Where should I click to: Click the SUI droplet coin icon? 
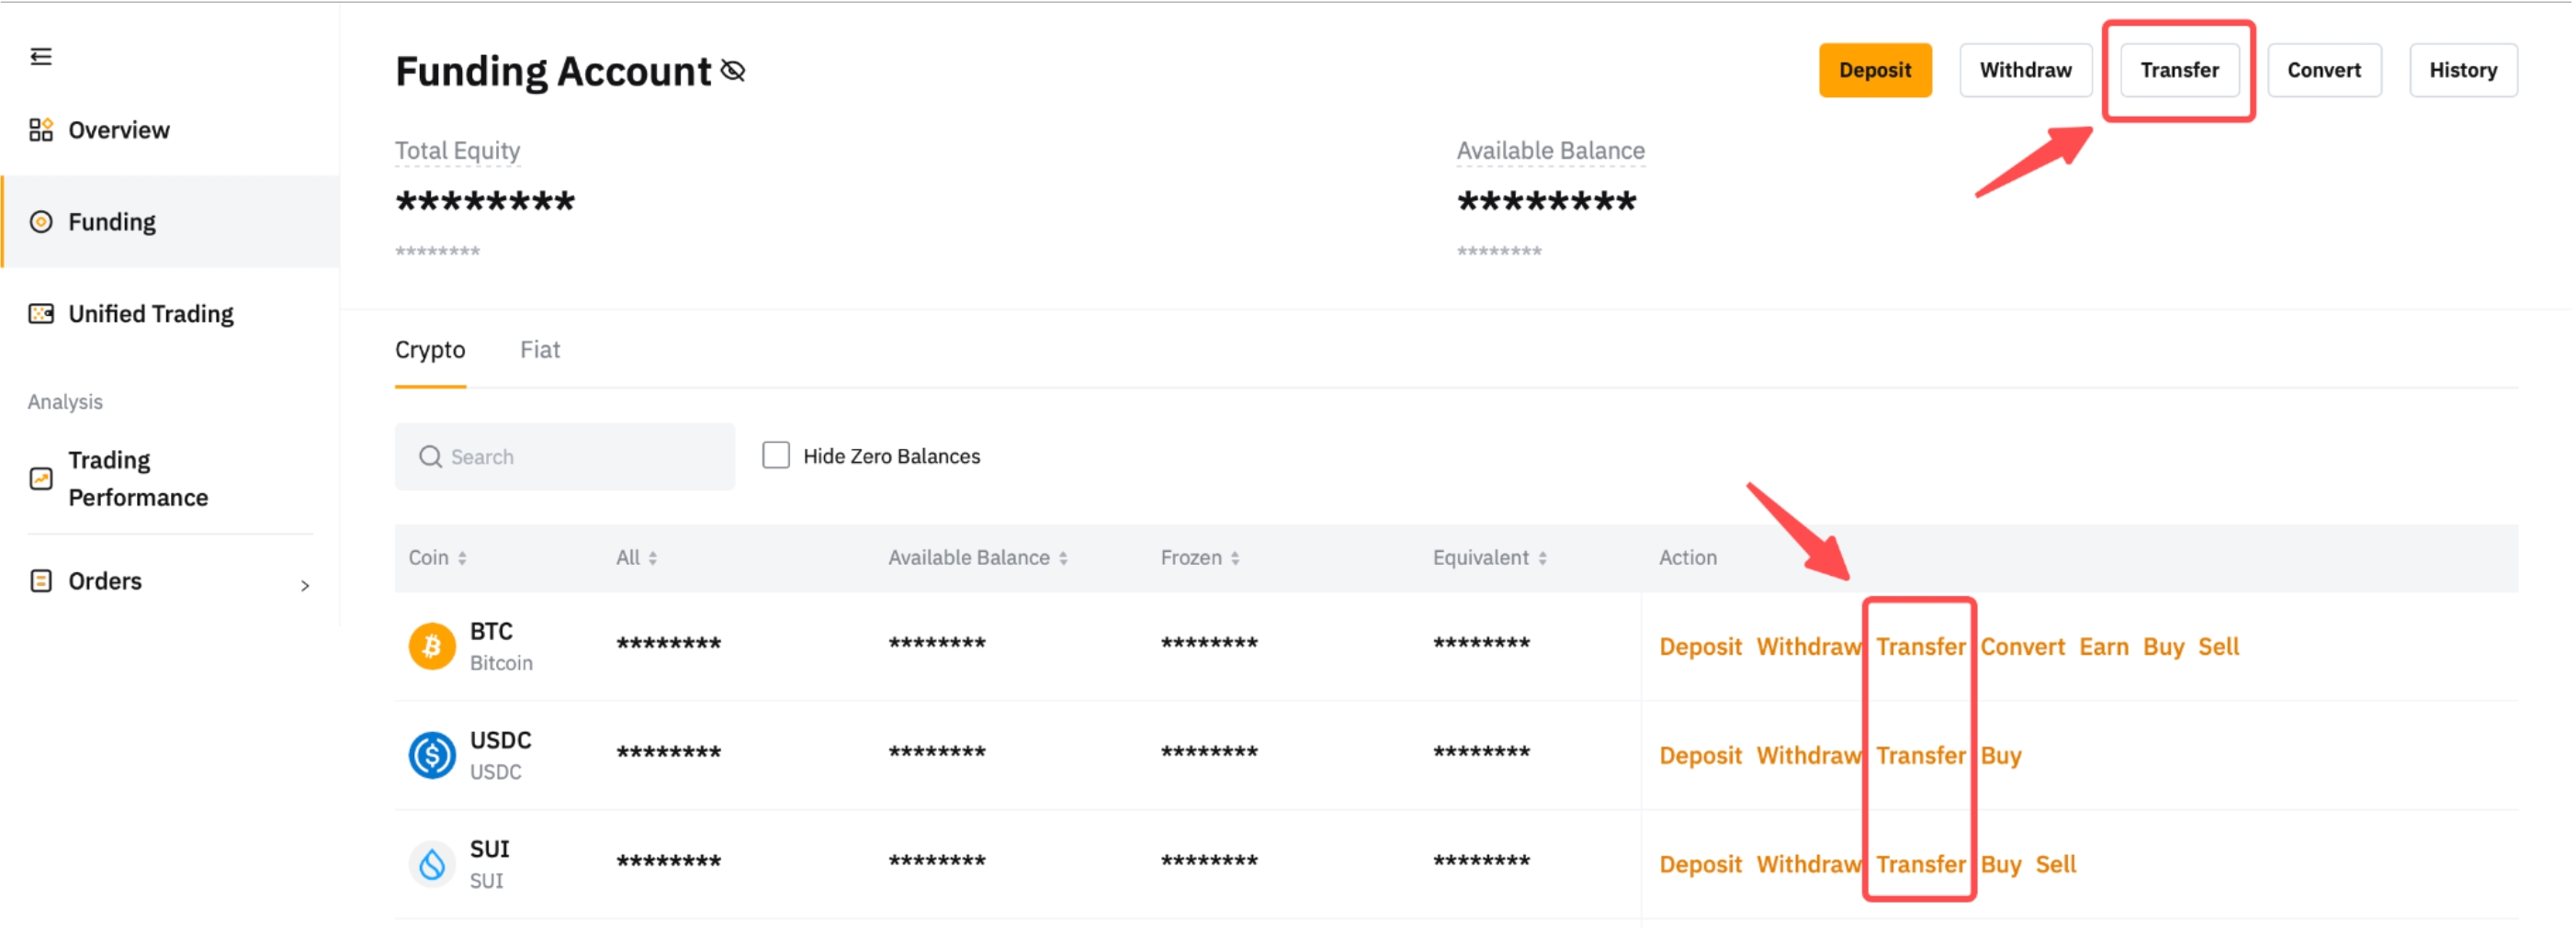(x=432, y=864)
